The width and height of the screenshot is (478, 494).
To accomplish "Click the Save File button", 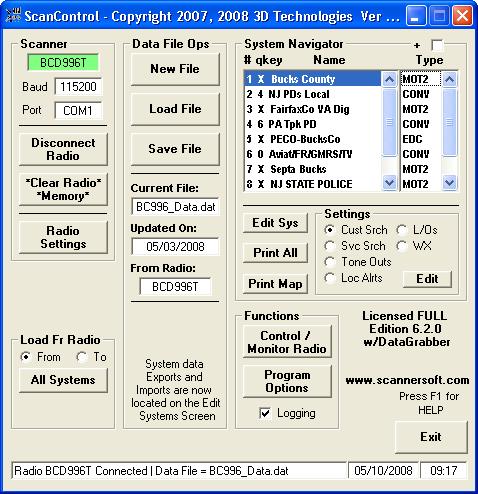I will 175,149.
